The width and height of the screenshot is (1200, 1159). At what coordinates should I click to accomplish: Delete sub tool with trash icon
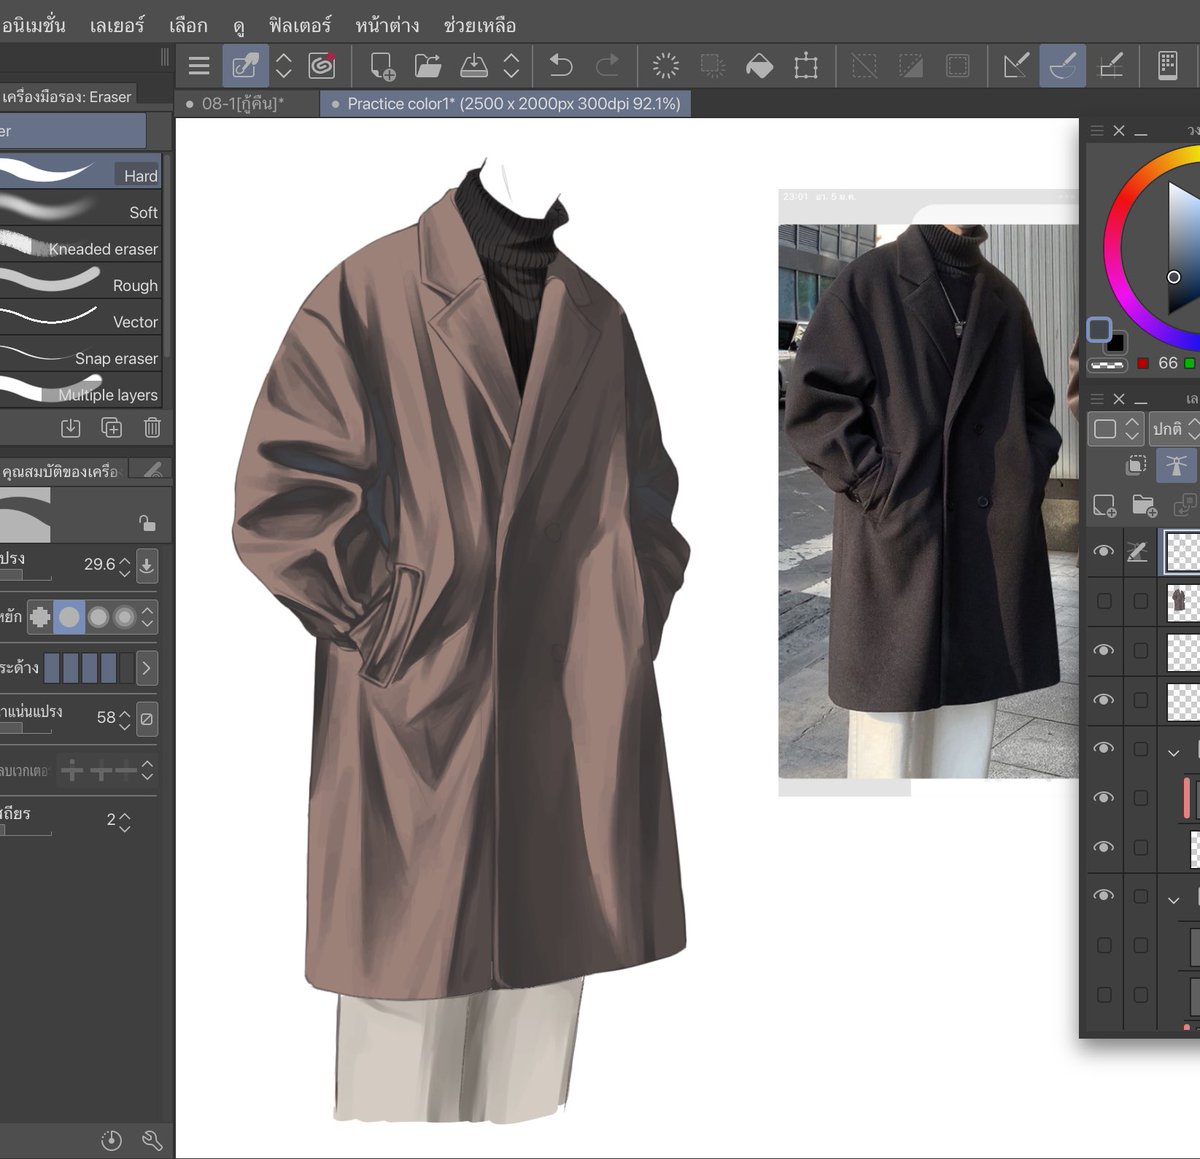click(x=152, y=428)
